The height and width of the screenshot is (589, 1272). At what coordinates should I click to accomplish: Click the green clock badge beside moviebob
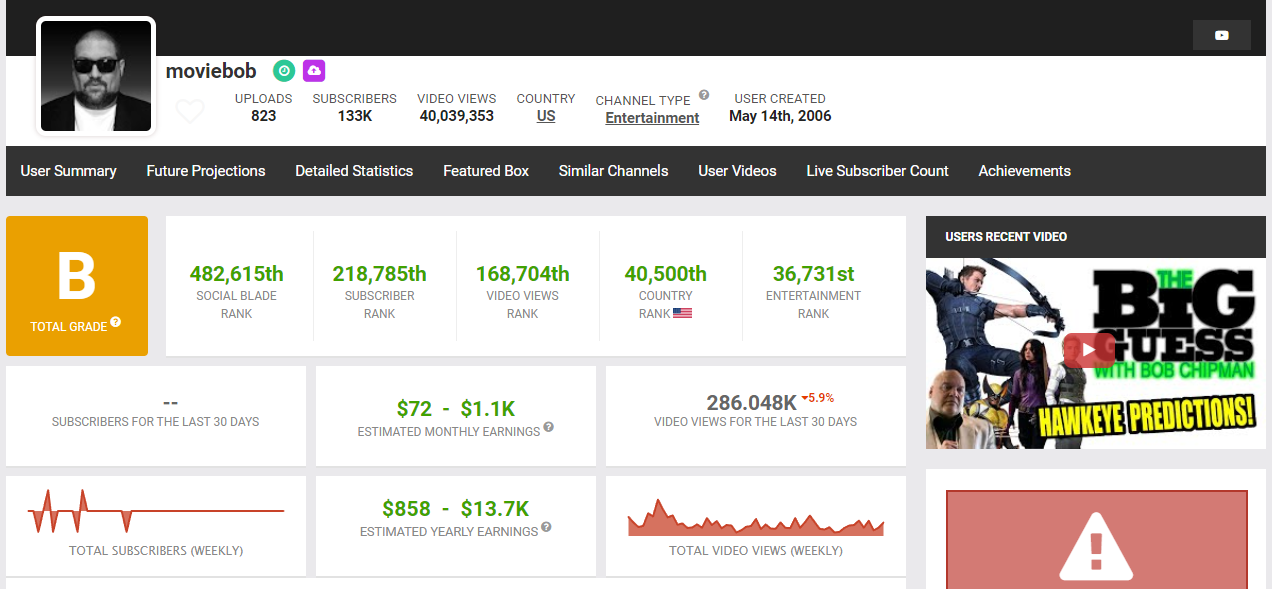[x=284, y=71]
